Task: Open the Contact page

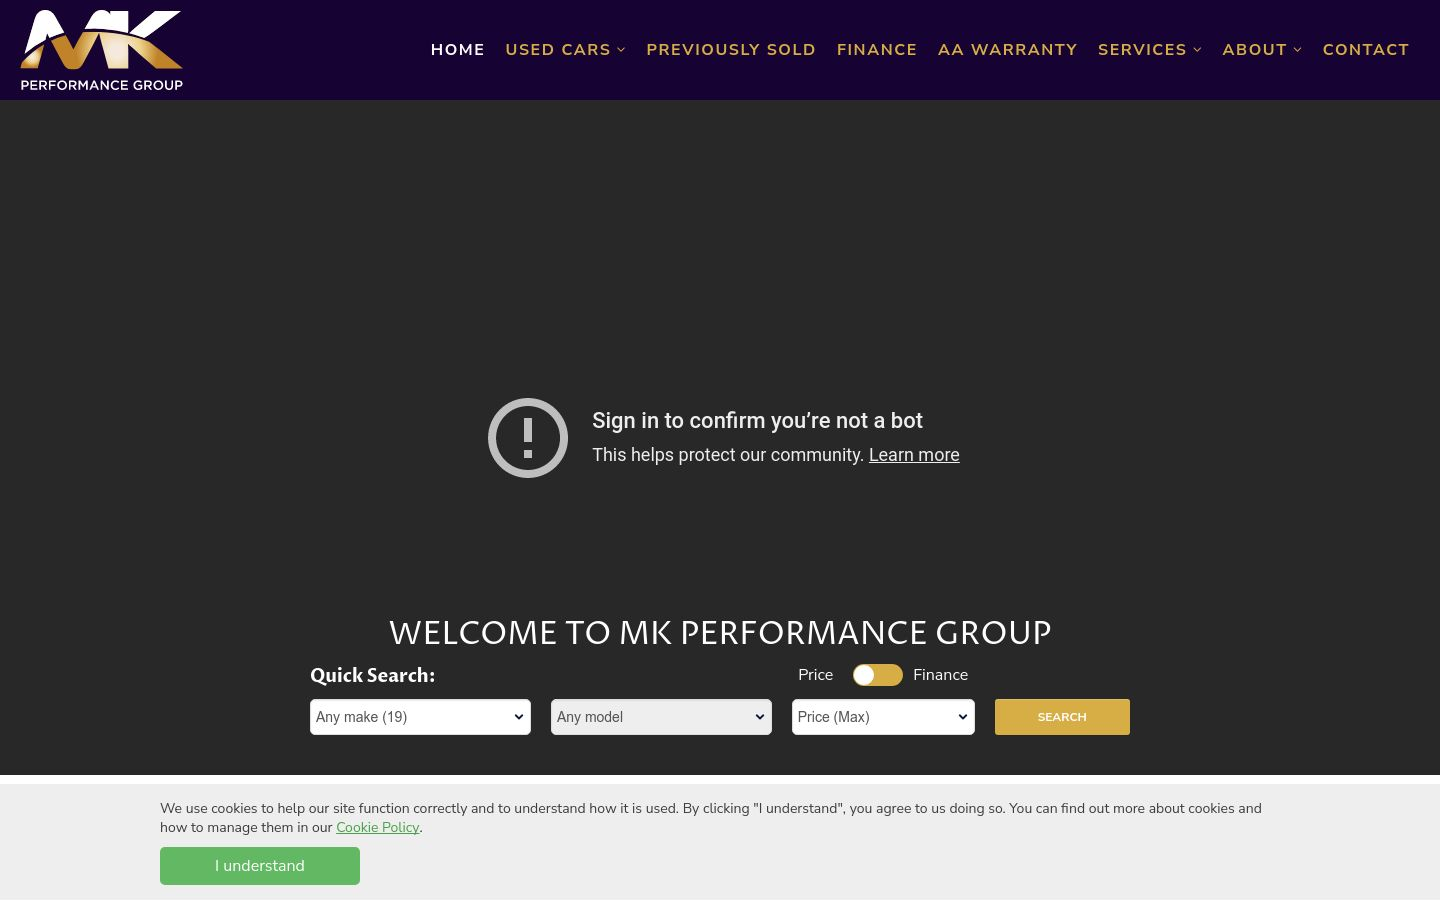Action: [x=1366, y=50]
